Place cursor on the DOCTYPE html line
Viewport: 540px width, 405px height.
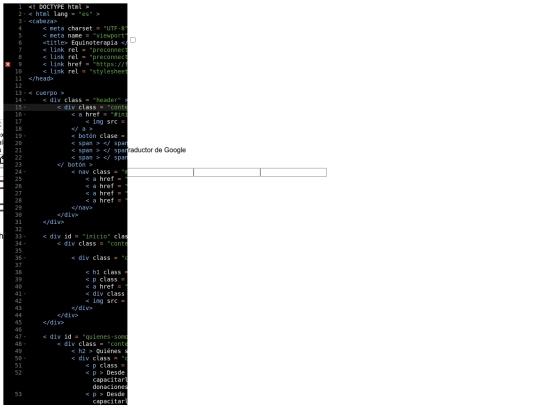(59, 7)
